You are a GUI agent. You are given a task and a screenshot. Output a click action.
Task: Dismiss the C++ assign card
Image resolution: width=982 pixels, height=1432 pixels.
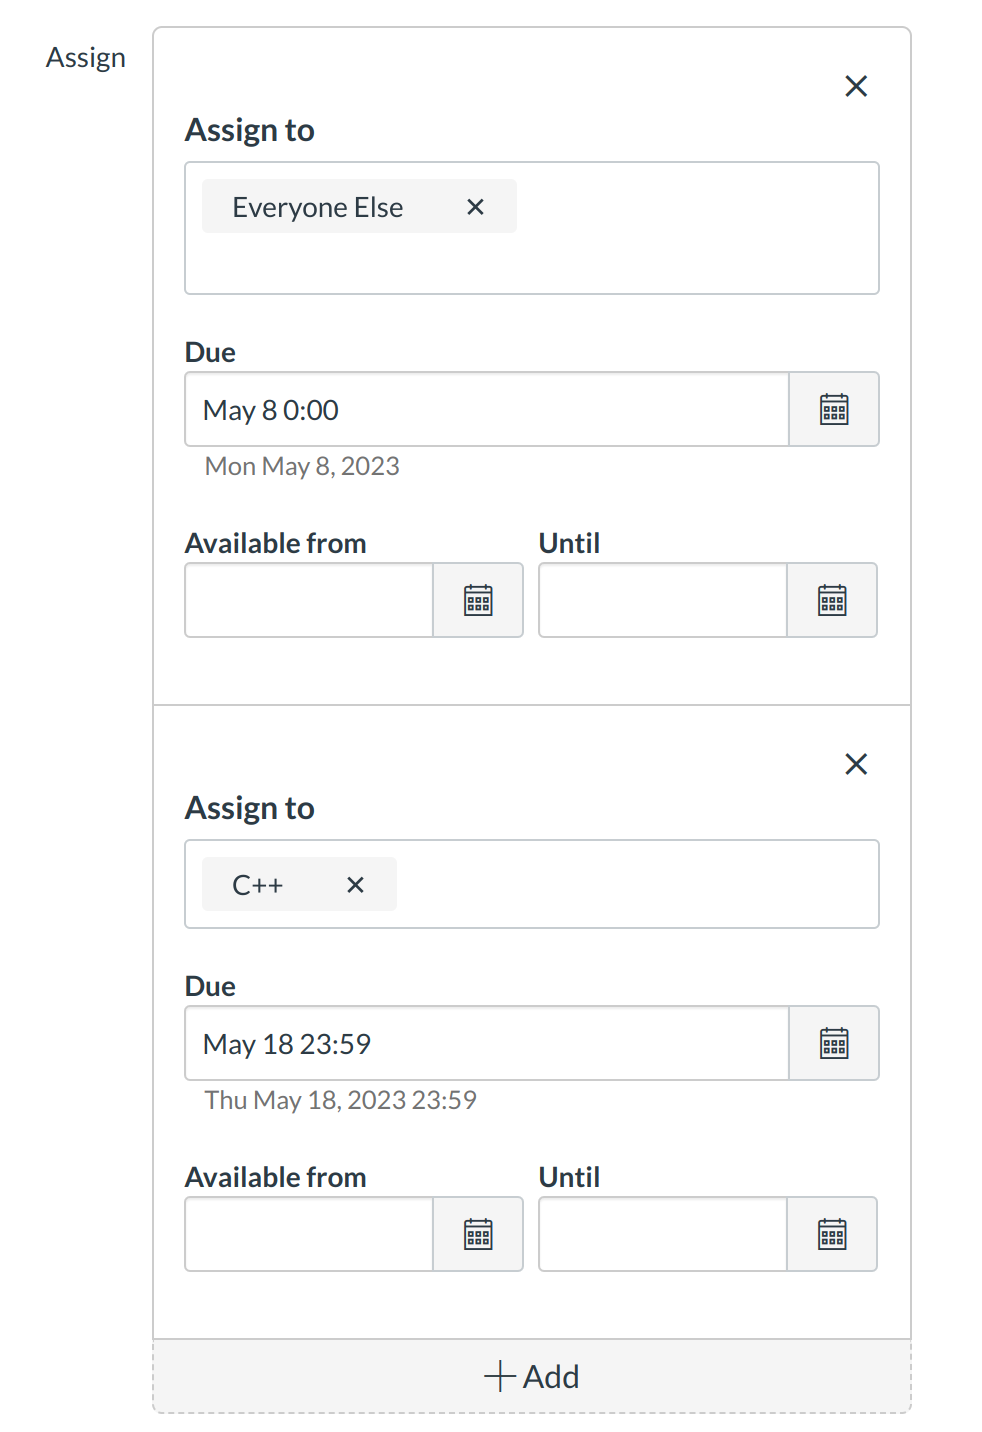[856, 763]
